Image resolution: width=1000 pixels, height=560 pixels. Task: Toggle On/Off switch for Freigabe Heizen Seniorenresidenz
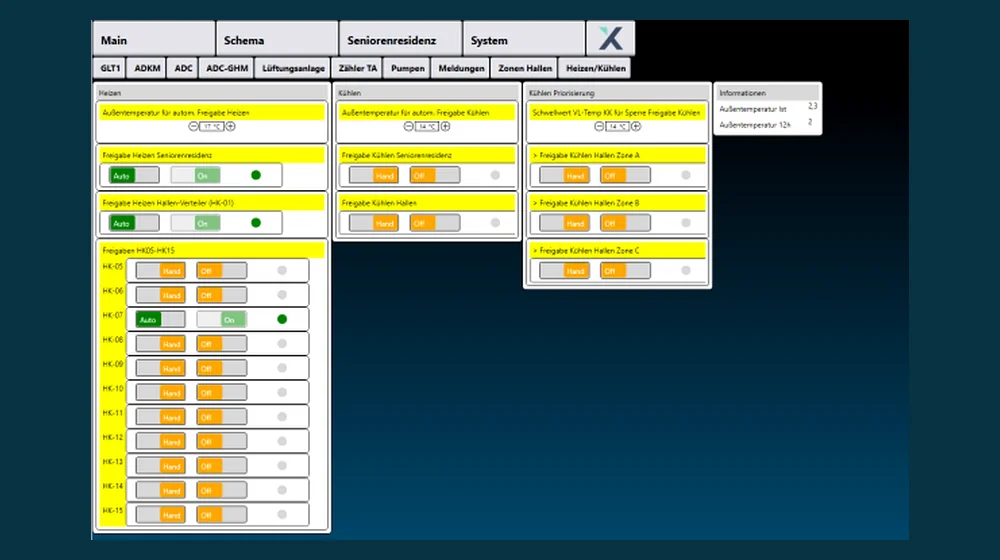[195, 175]
